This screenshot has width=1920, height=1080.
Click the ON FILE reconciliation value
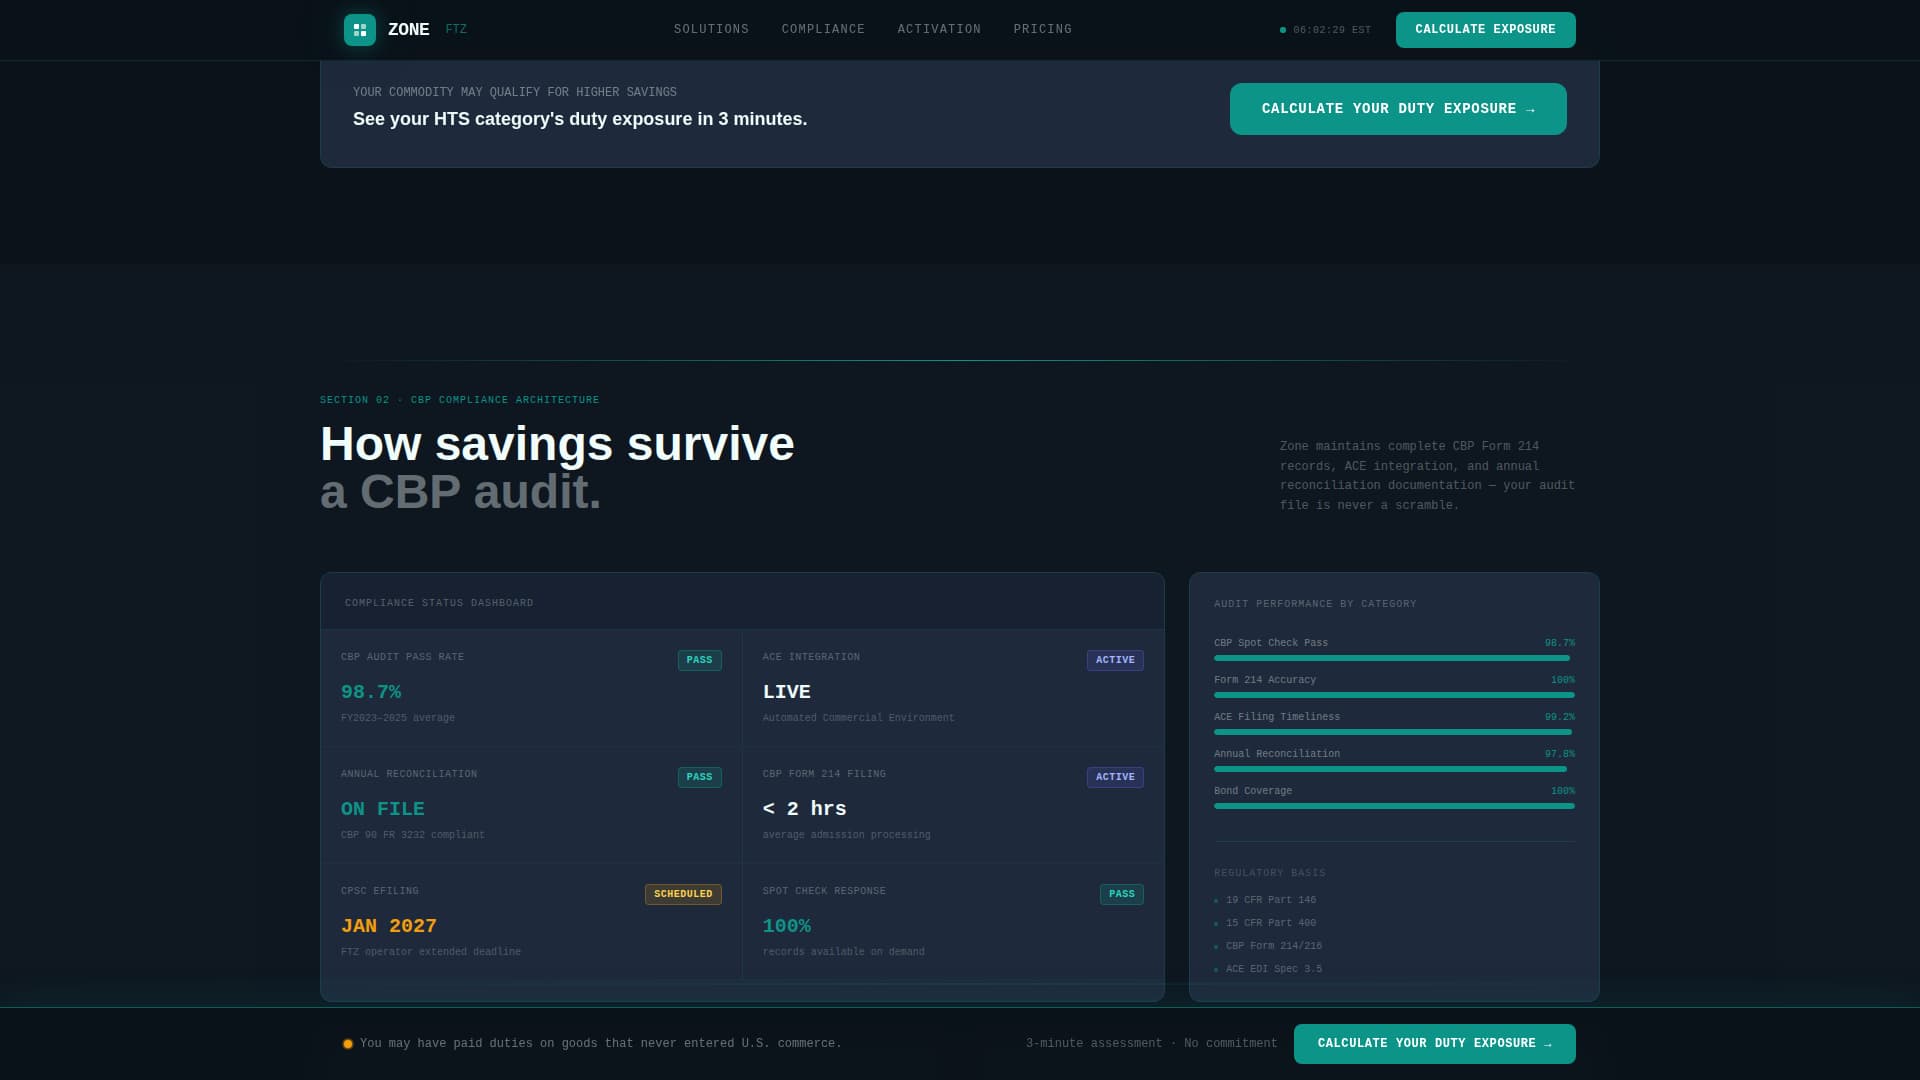click(x=383, y=809)
